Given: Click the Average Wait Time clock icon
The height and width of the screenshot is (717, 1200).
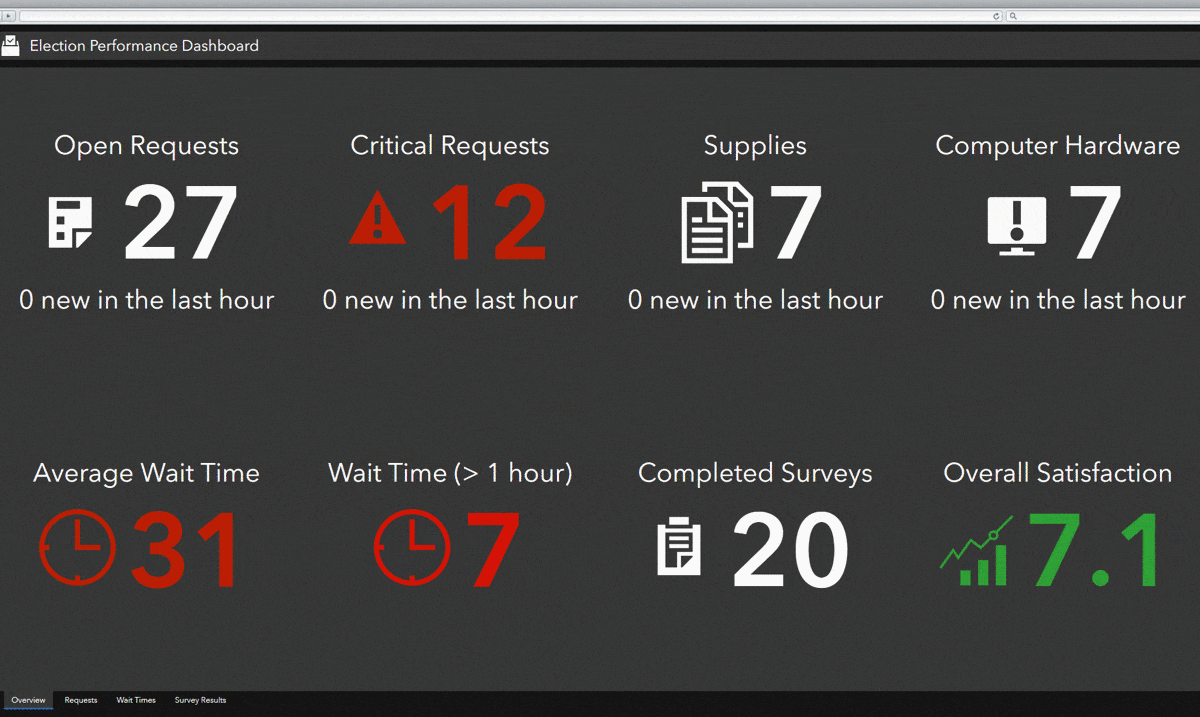Looking at the screenshot, I should tap(78, 548).
